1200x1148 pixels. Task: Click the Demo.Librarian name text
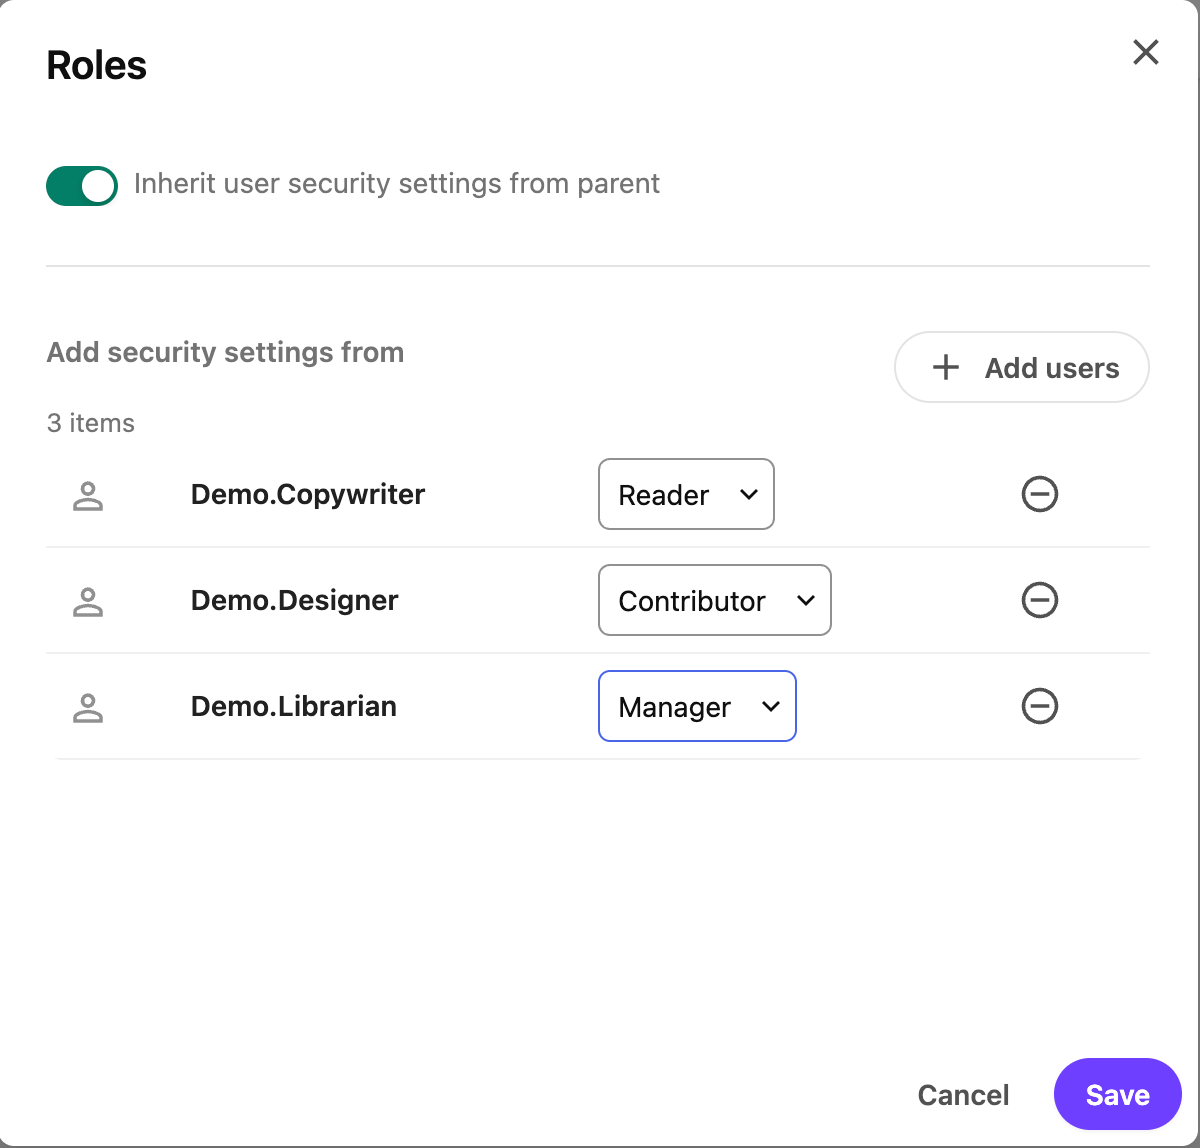[x=293, y=706]
